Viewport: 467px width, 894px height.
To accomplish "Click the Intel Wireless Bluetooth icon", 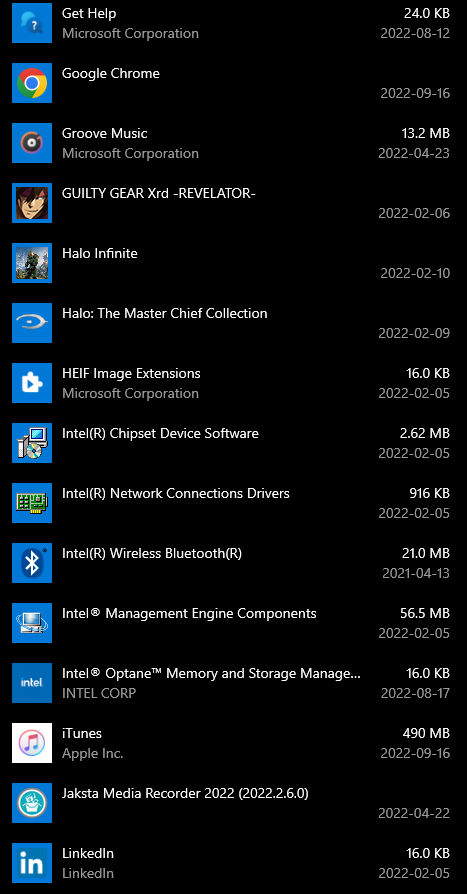I will [x=32, y=563].
